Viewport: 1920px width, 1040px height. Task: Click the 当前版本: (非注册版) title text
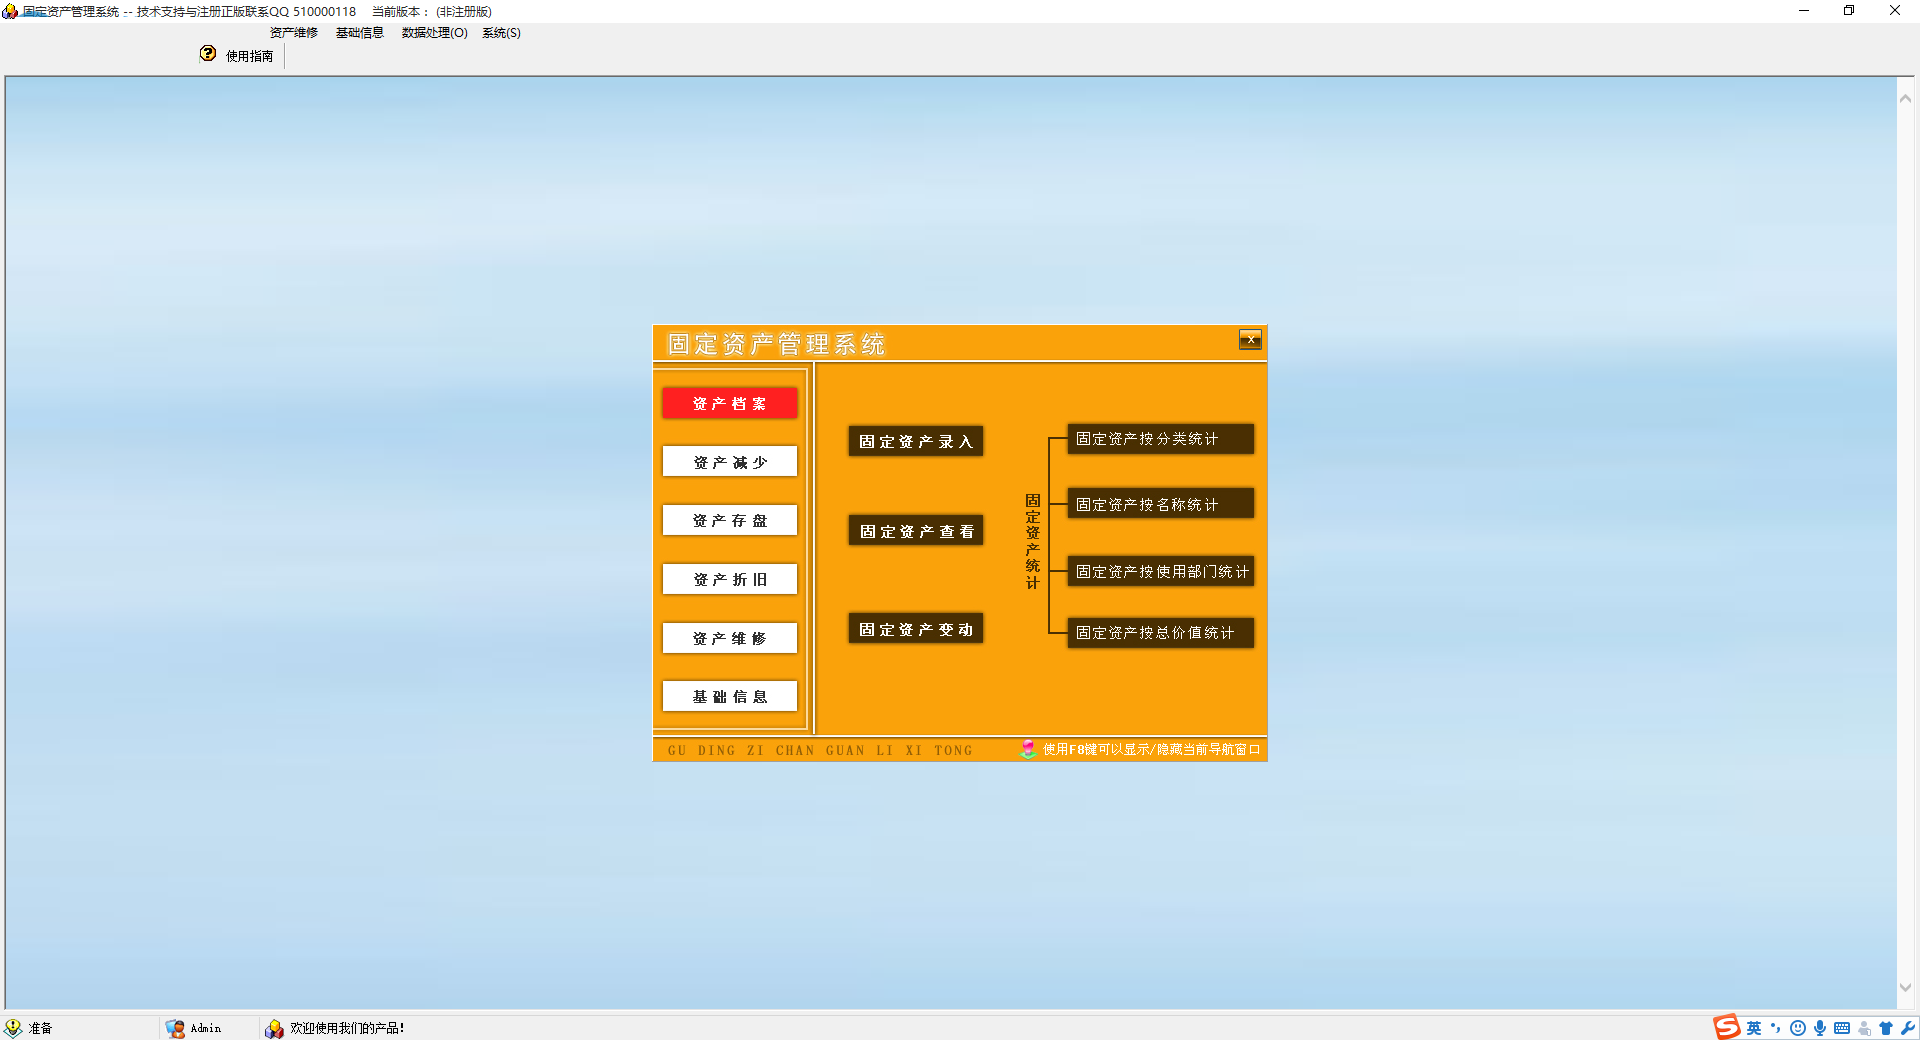(x=432, y=11)
